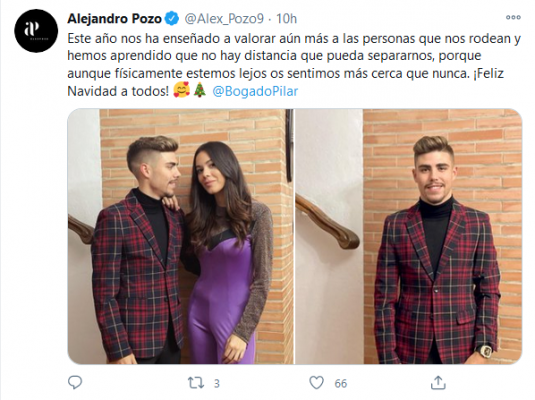Click the like count 66

(341, 384)
